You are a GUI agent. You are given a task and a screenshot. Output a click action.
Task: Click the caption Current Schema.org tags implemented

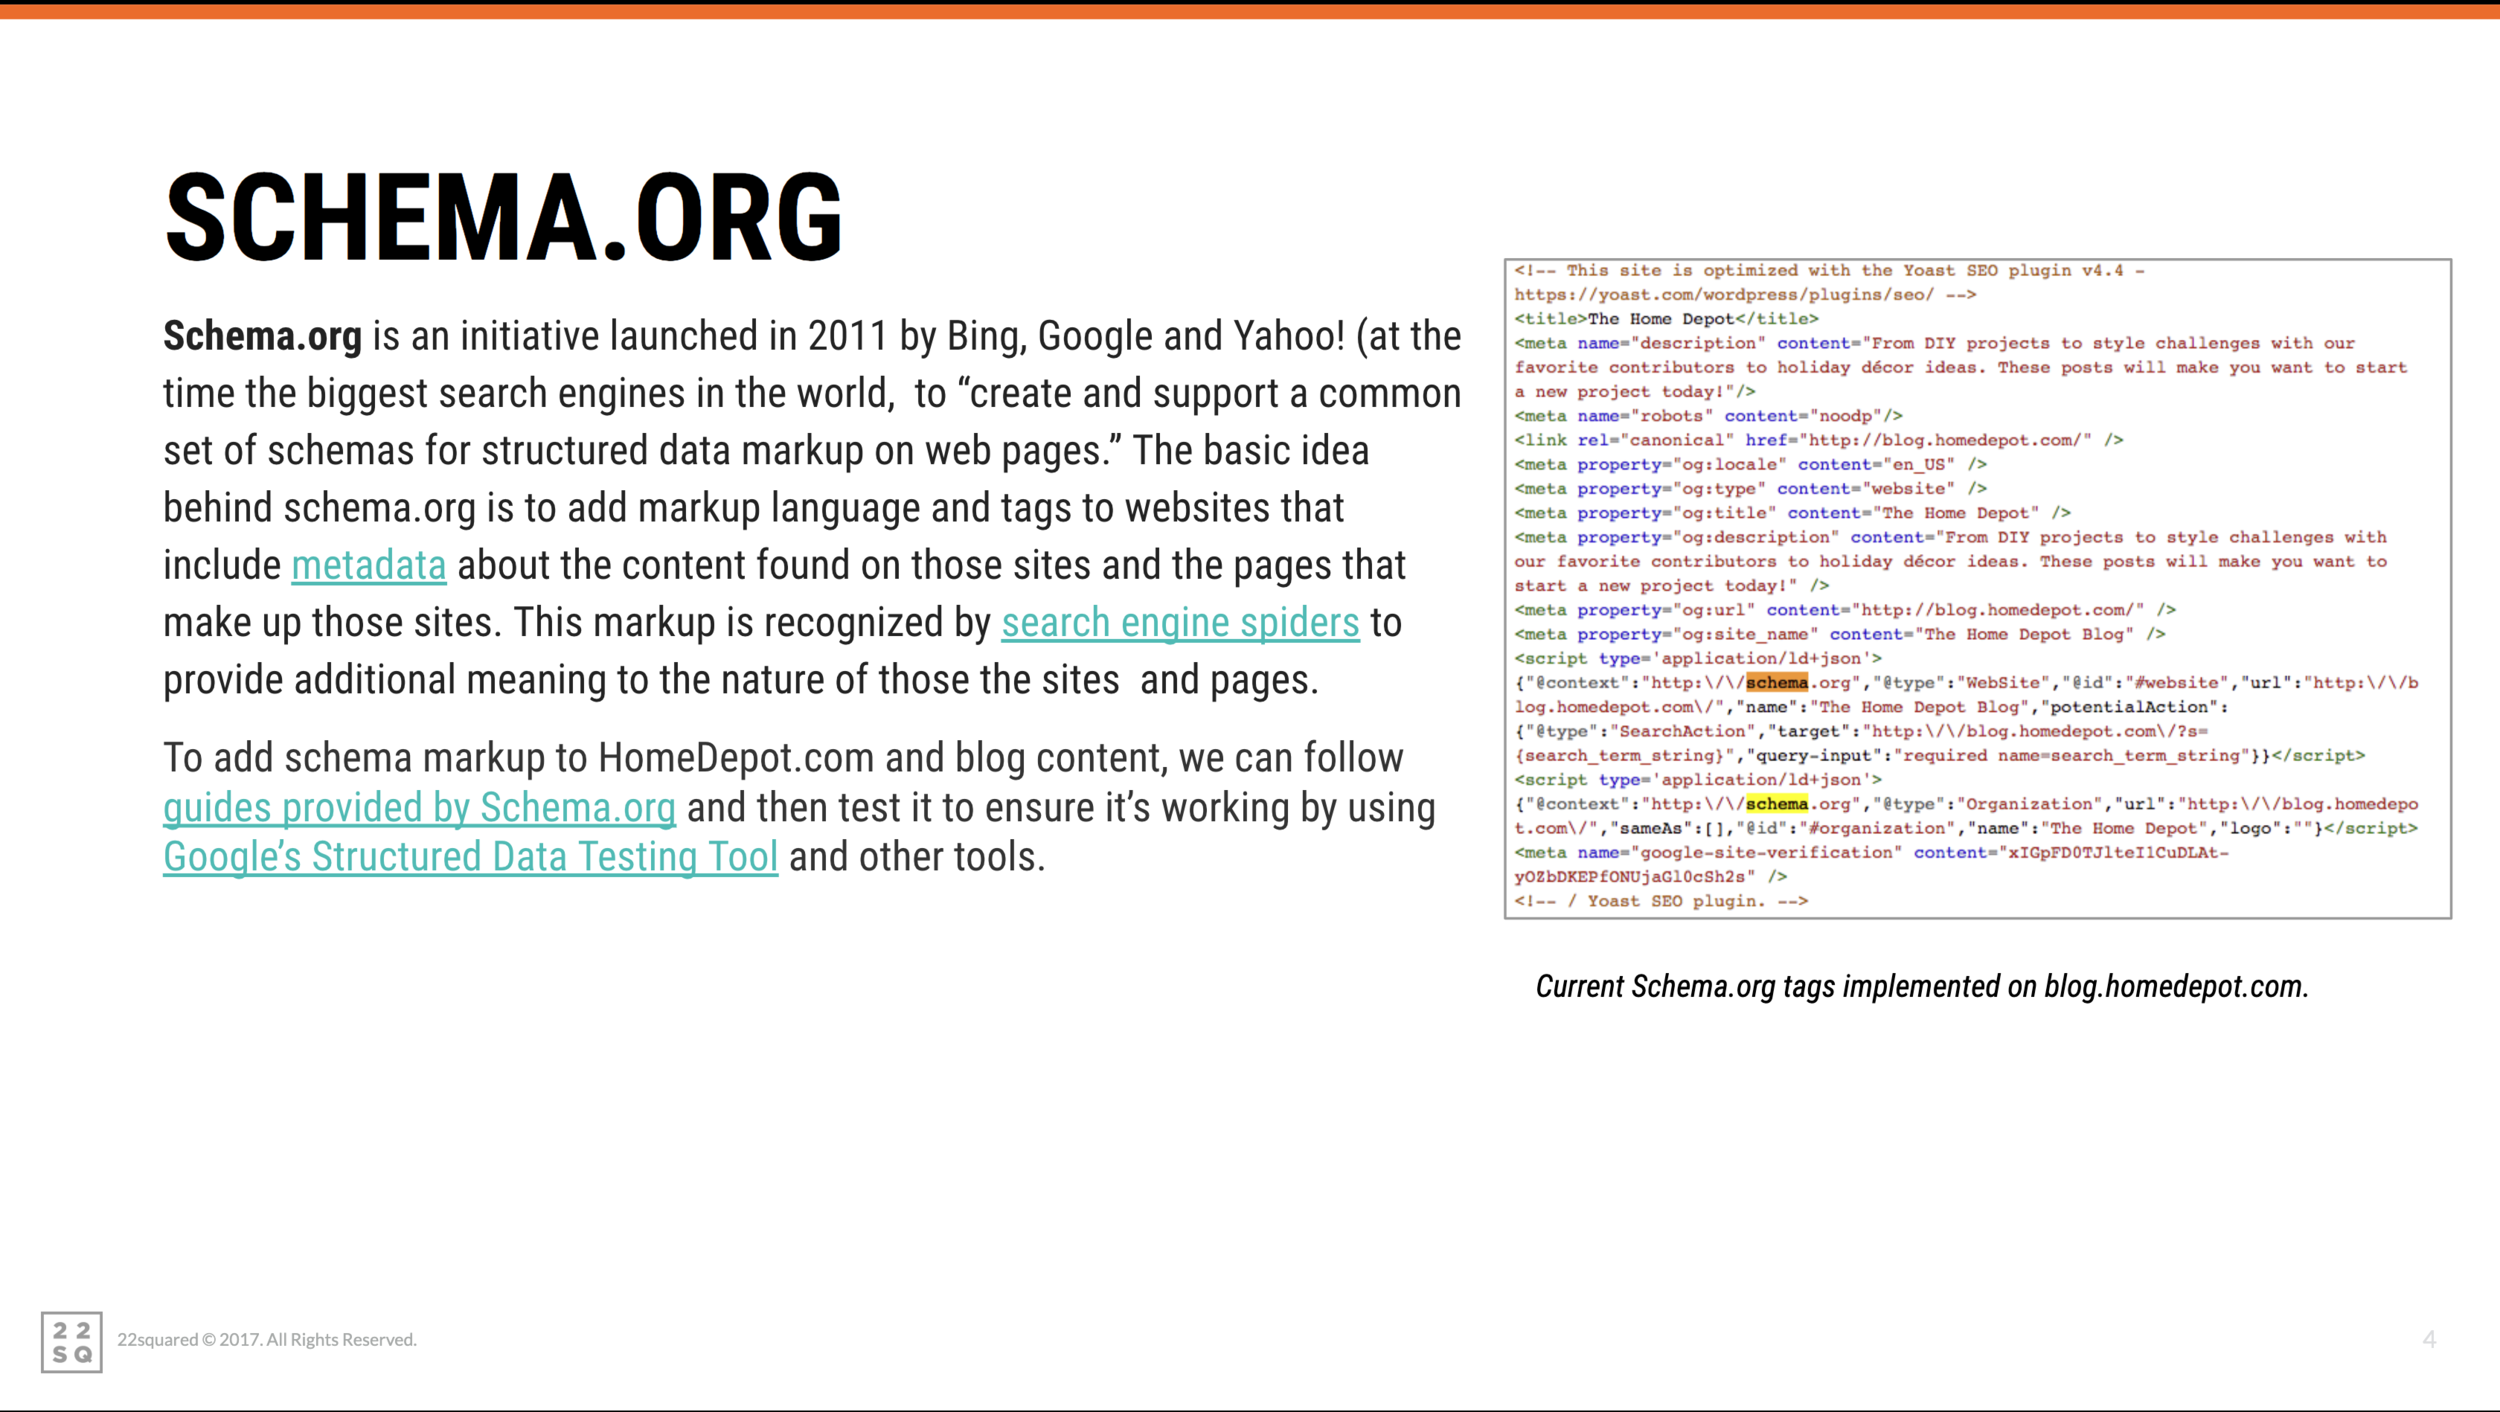(1922, 987)
